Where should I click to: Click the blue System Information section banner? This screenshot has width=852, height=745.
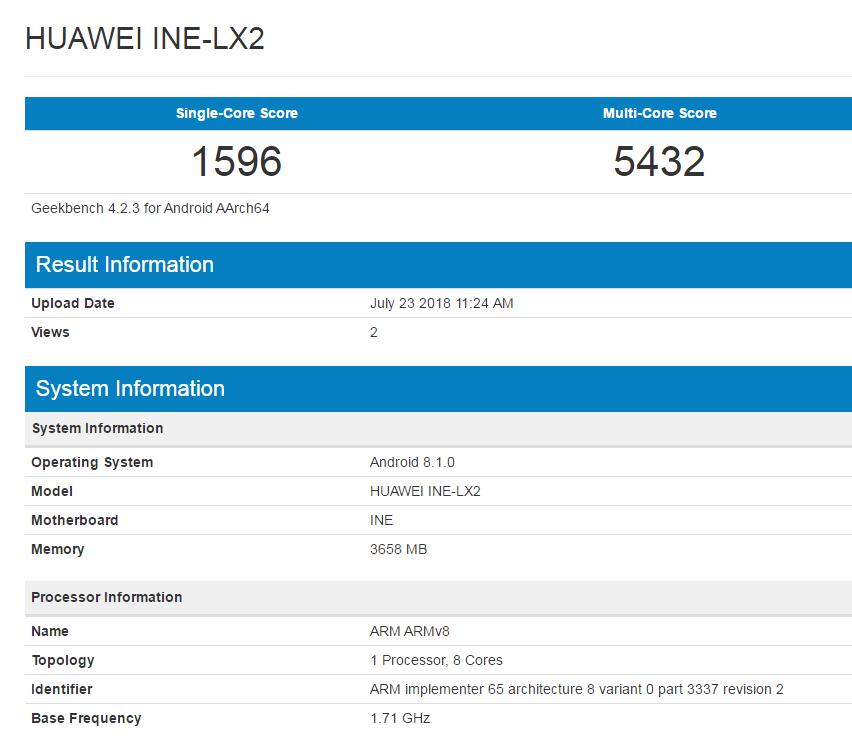point(438,389)
